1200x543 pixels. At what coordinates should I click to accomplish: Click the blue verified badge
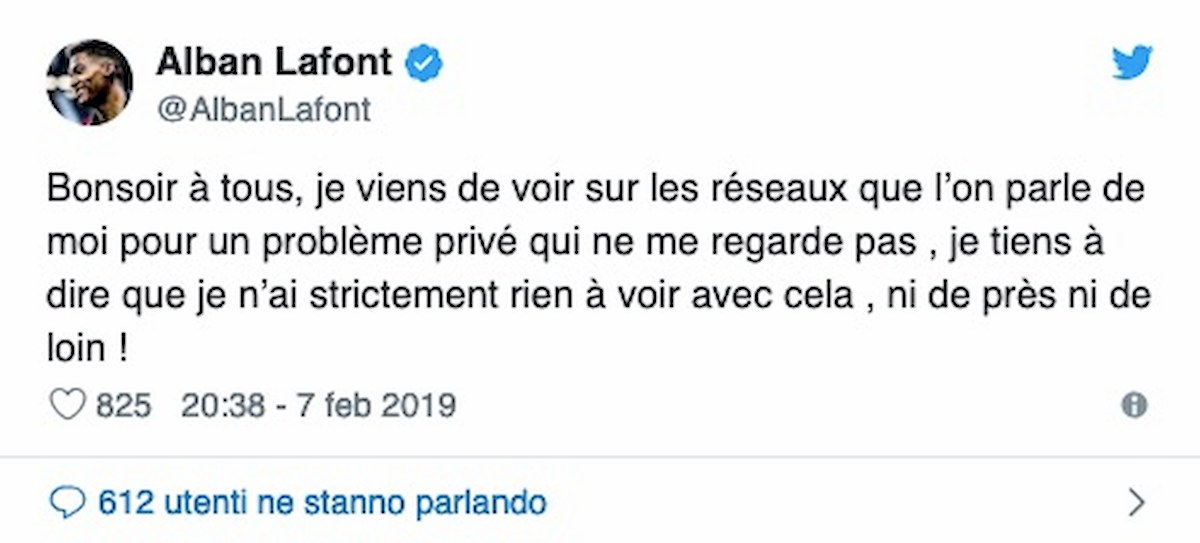click(x=425, y=64)
